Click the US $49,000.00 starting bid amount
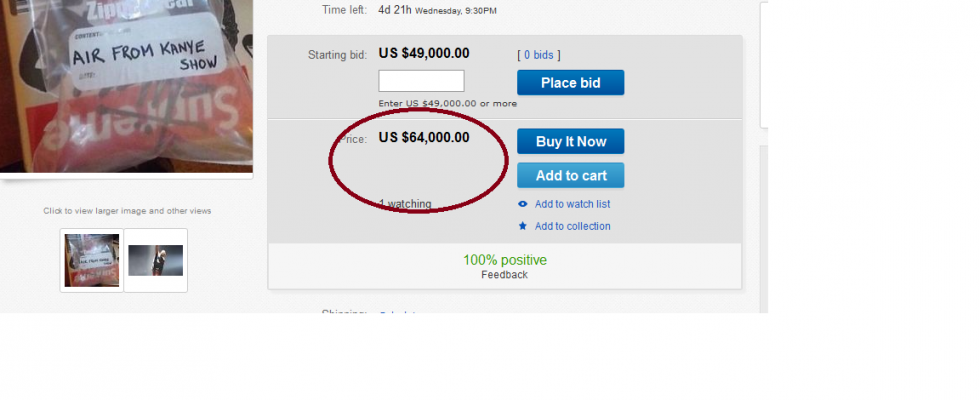This screenshot has width=980, height=400. pos(424,54)
